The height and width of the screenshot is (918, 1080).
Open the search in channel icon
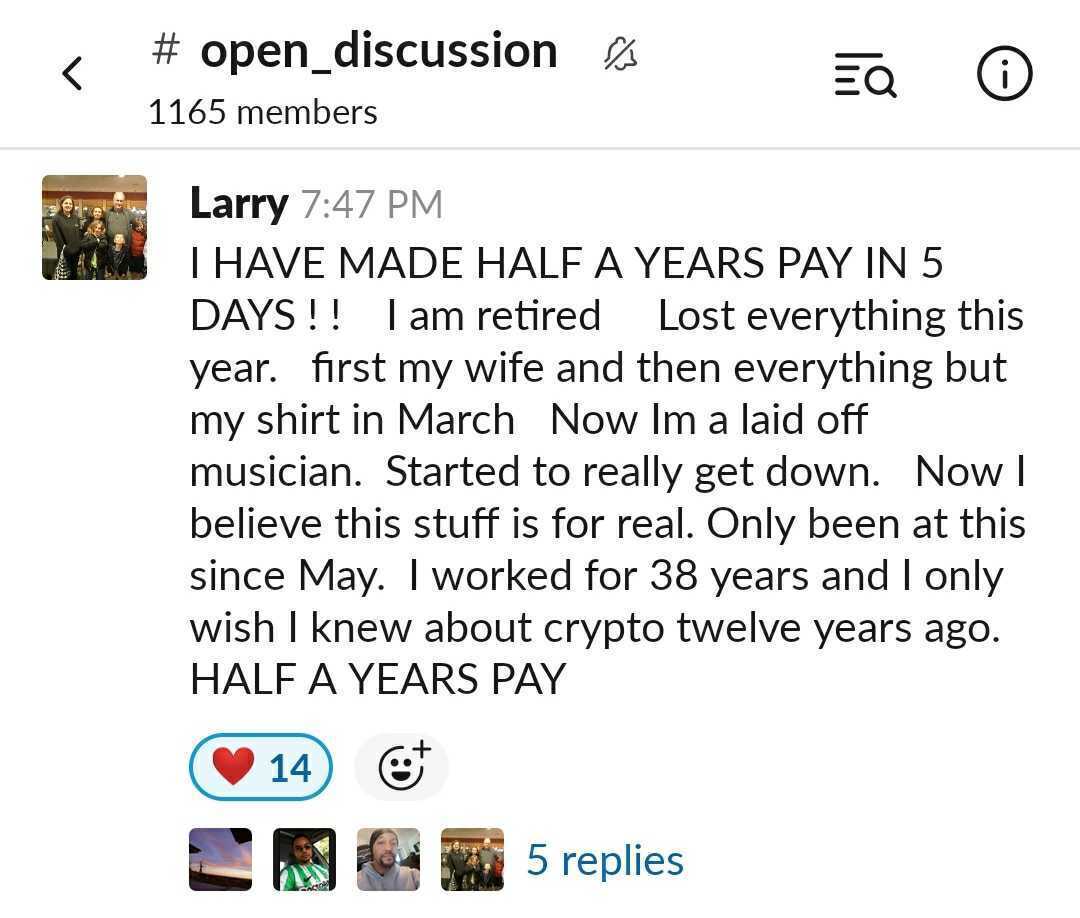point(865,75)
